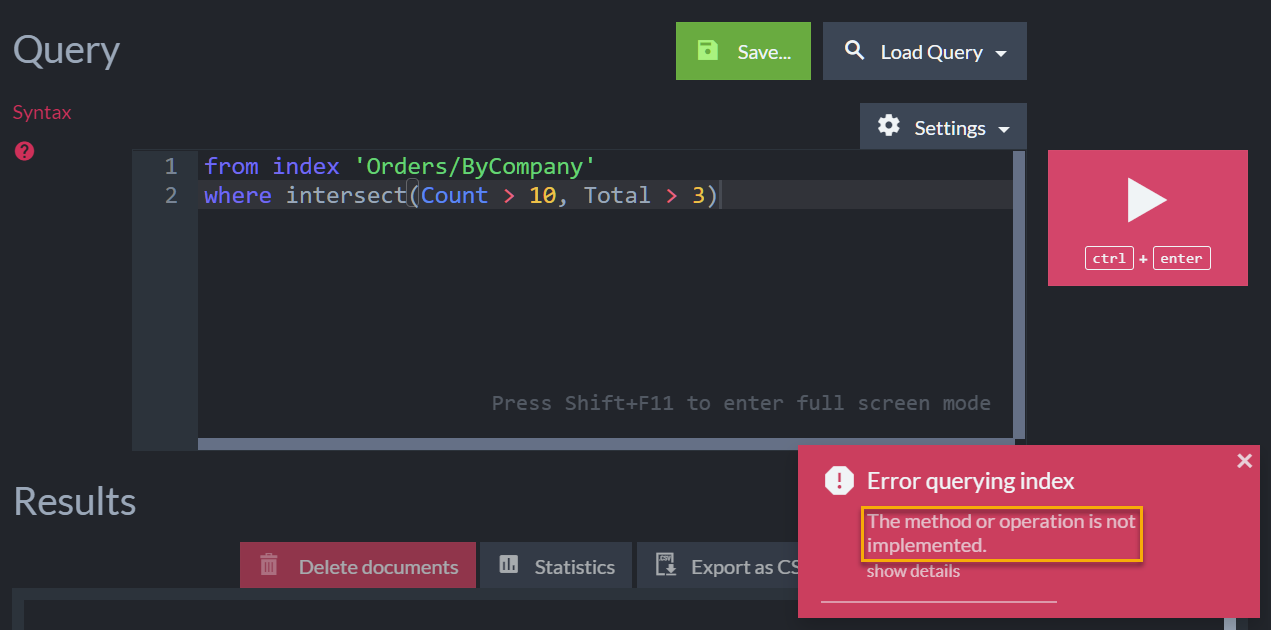The image size is (1271, 630).
Task: Click show details in the error toast
Action: pos(913,571)
